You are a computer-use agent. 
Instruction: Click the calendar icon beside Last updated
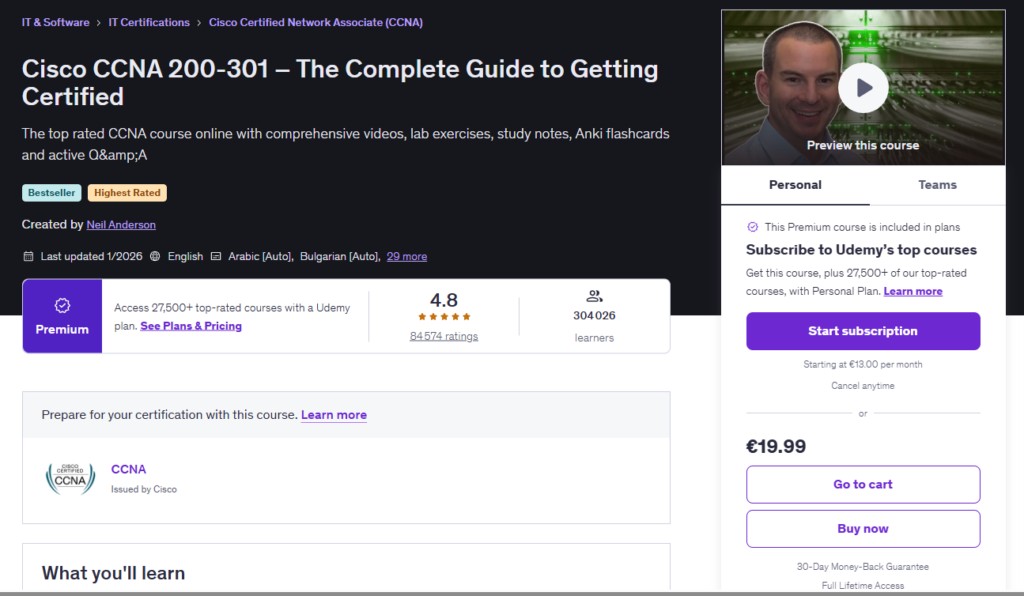[x=29, y=256]
